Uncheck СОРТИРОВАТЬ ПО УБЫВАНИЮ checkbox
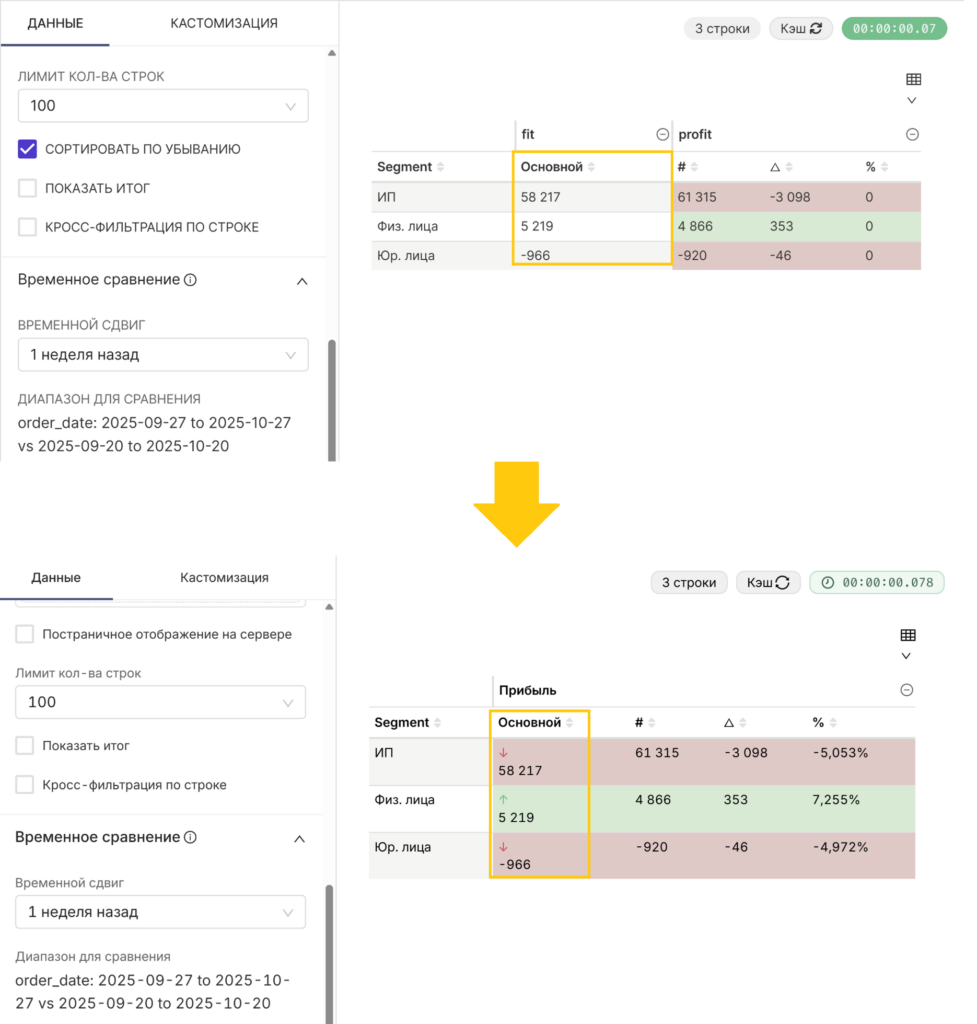Image resolution: width=977 pixels, height=1024 pixels. 27,149
